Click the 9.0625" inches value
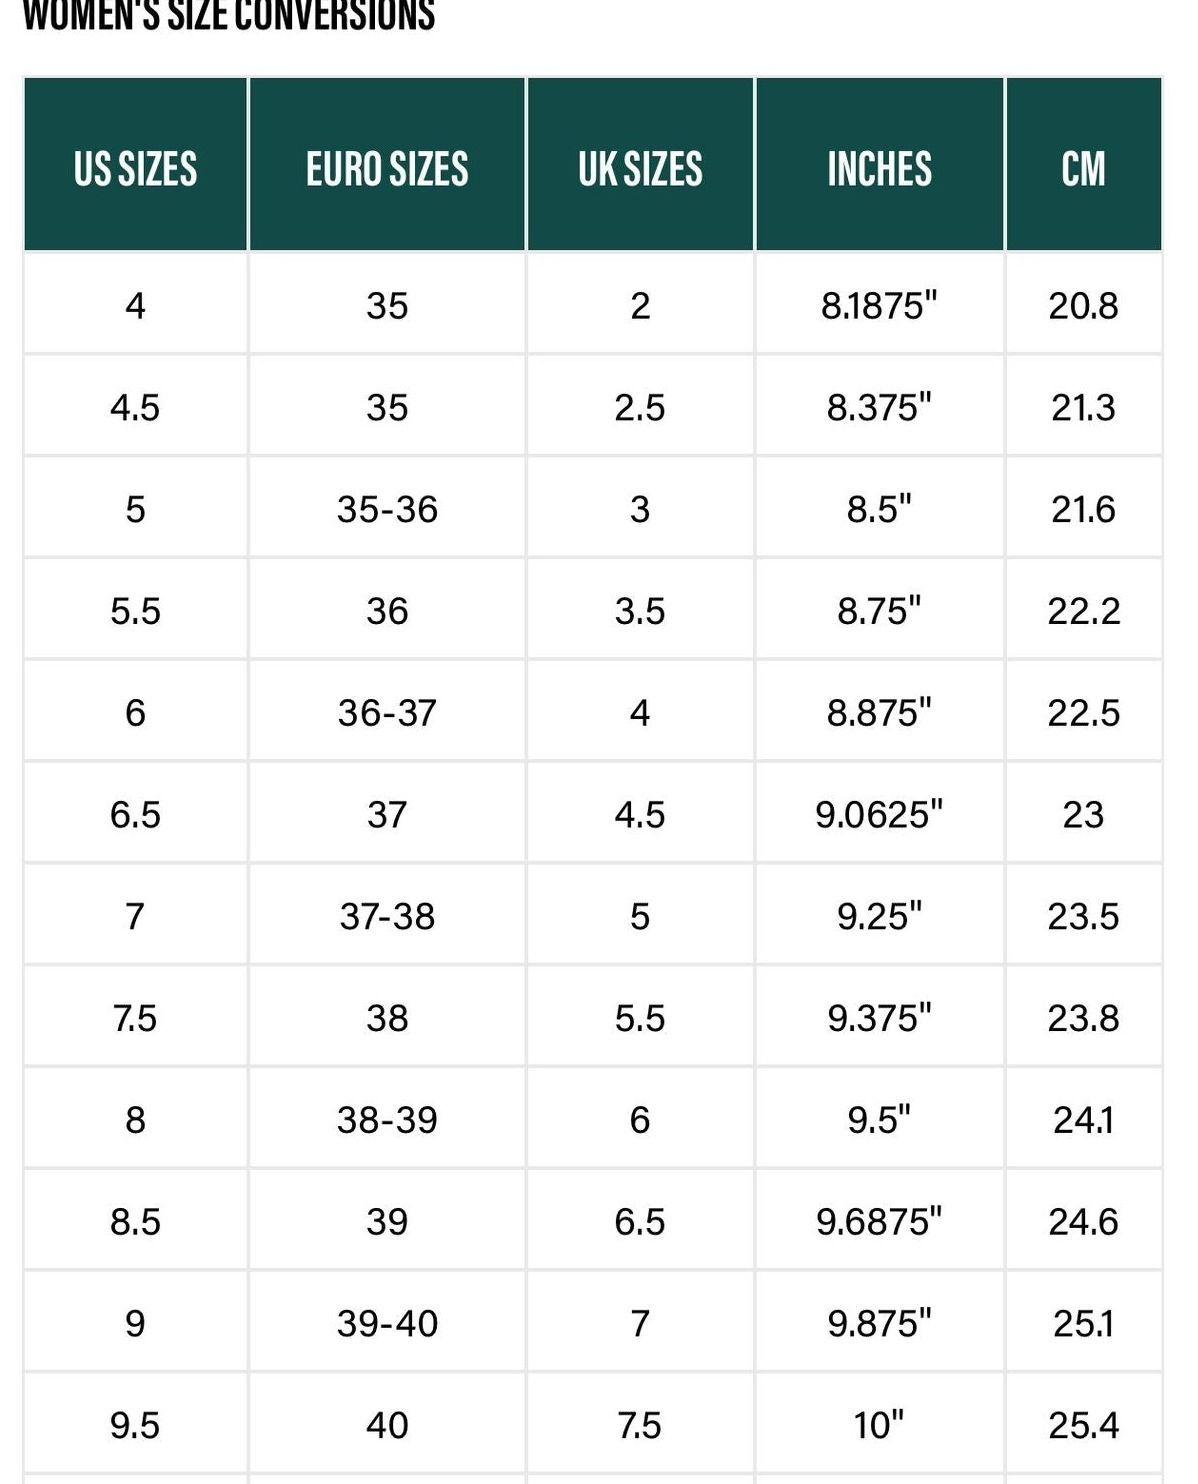 tap(879, 814)
